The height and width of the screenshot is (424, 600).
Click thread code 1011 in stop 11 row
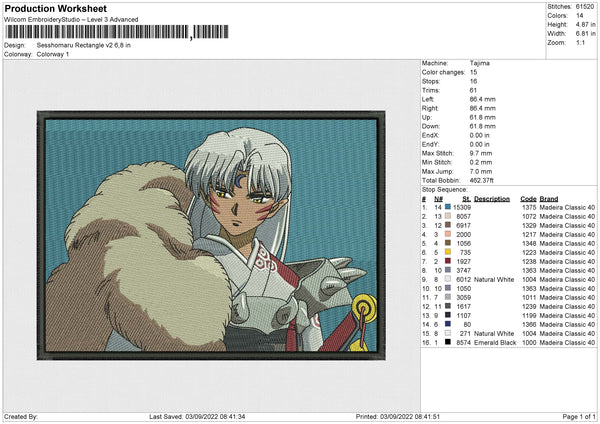click(529, 297)
